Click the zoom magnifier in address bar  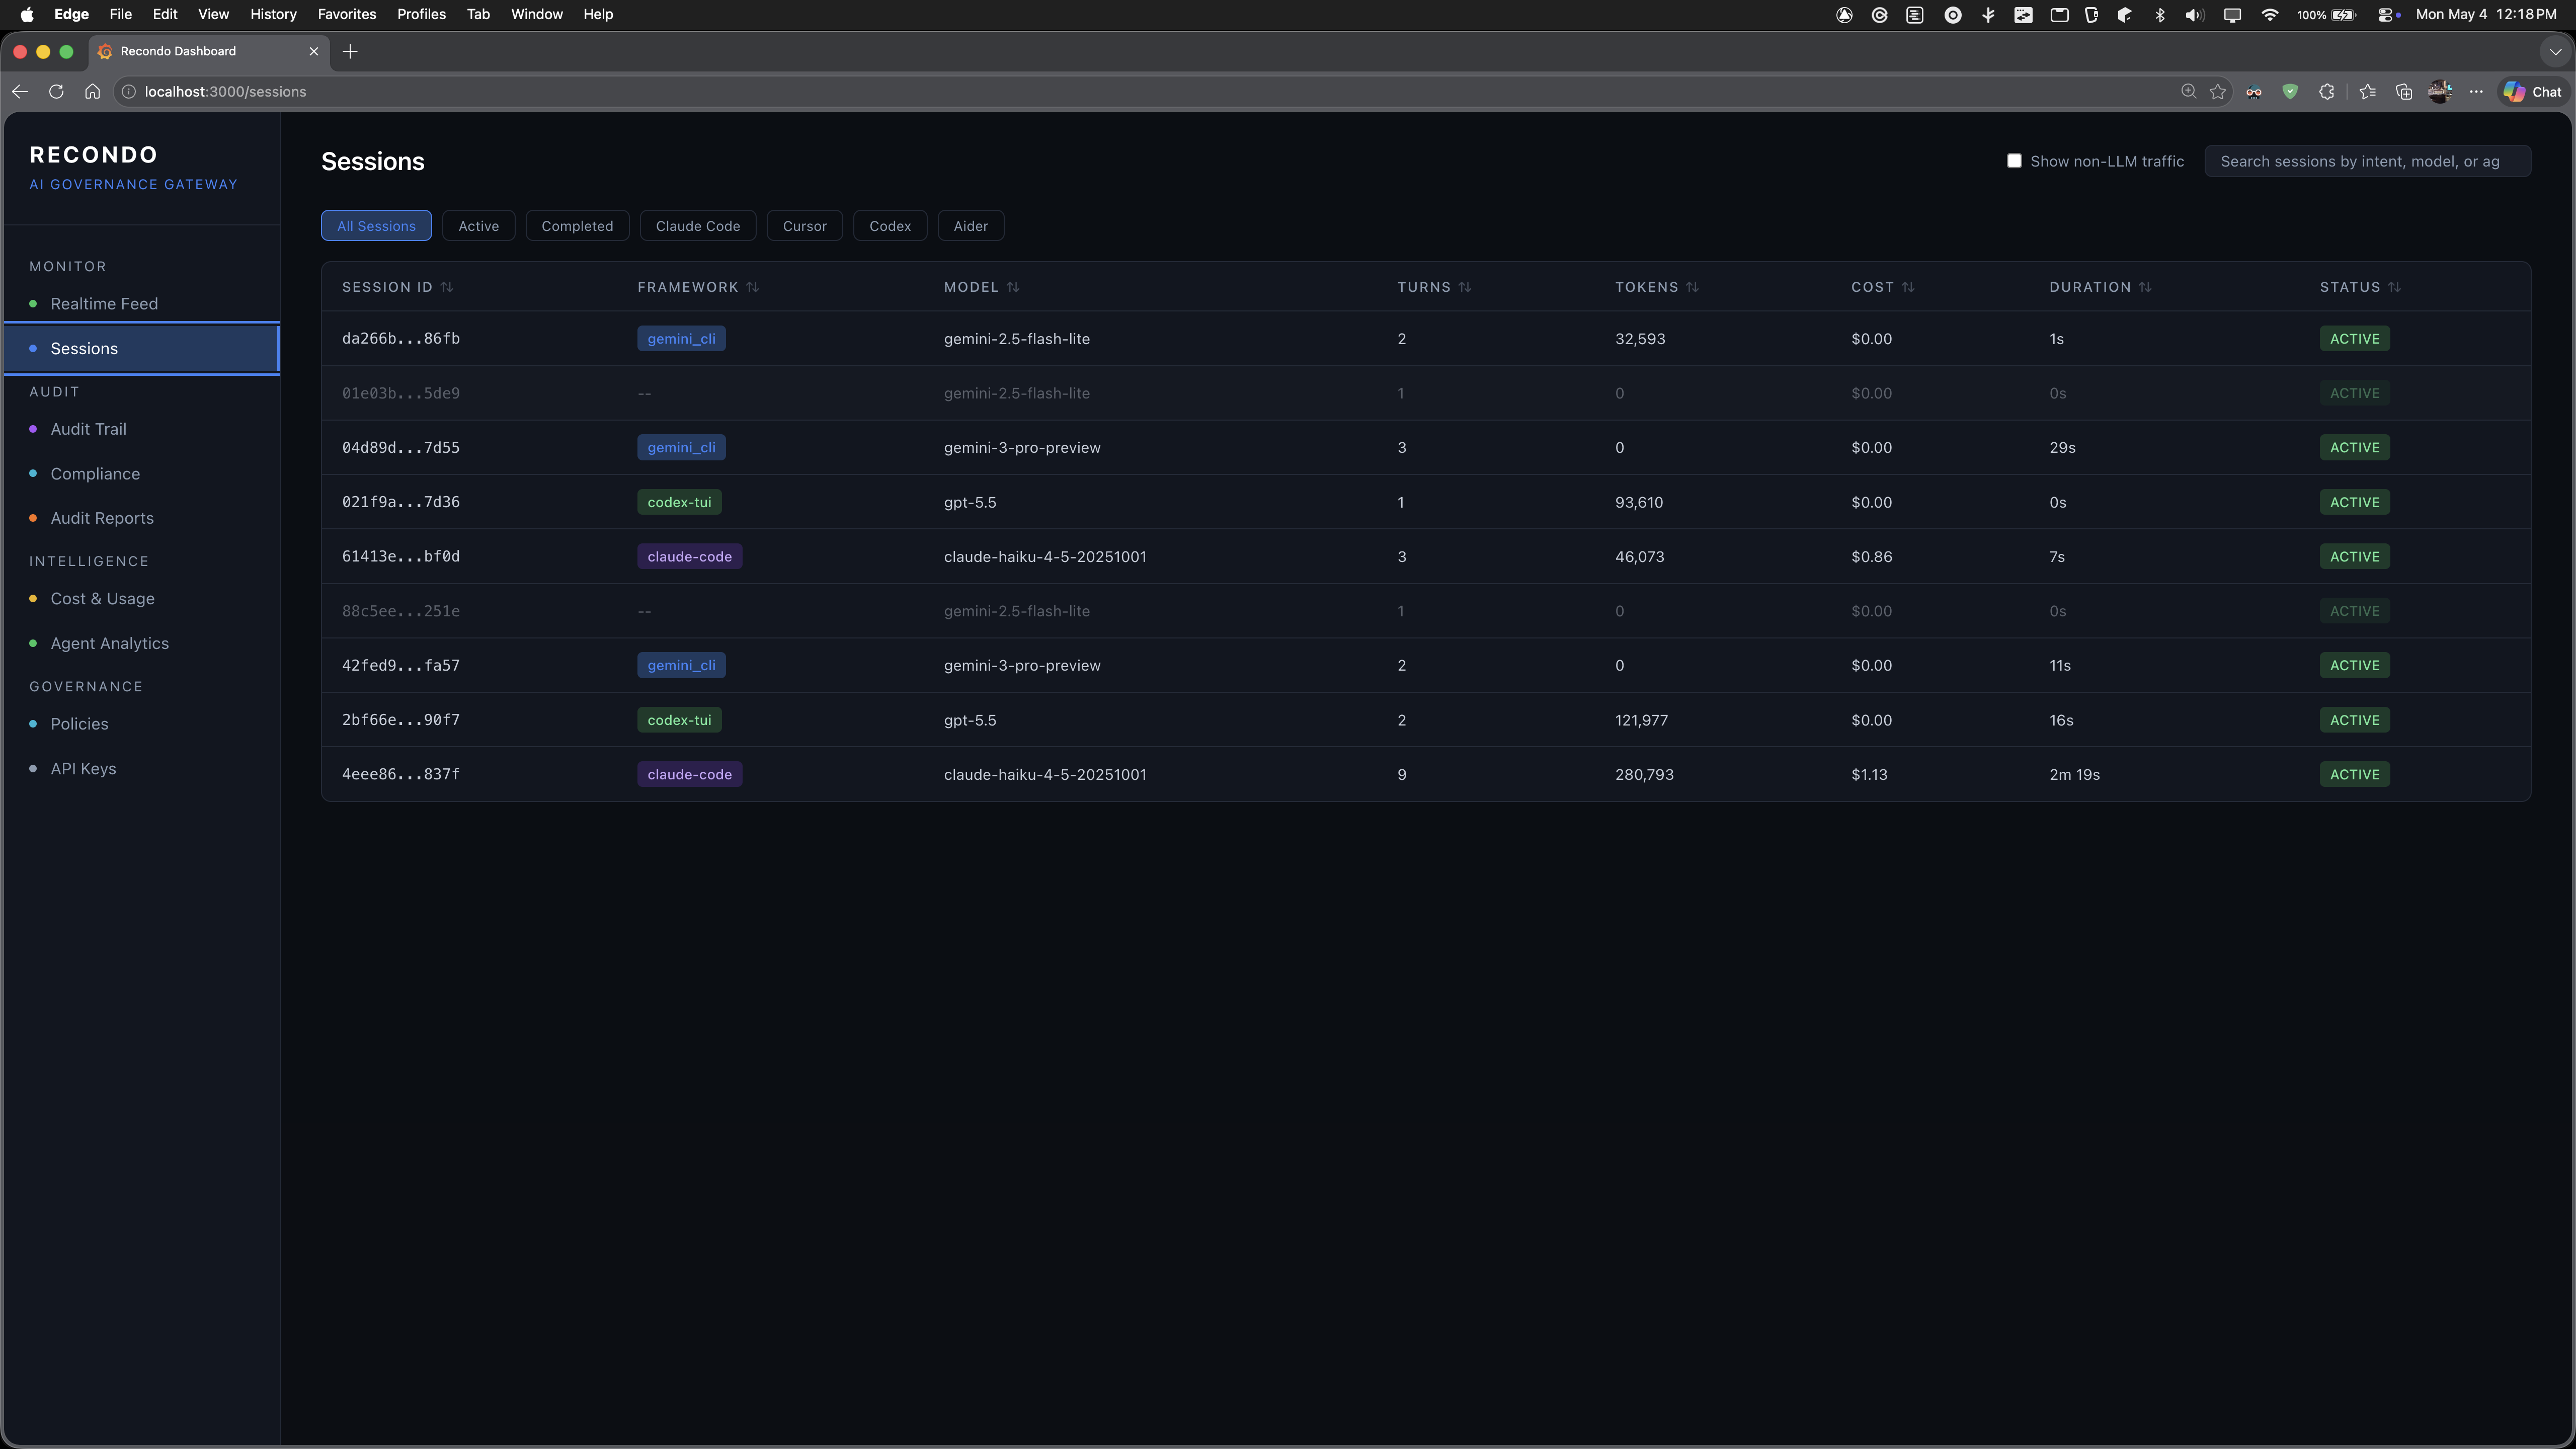tap(2188, 91)
